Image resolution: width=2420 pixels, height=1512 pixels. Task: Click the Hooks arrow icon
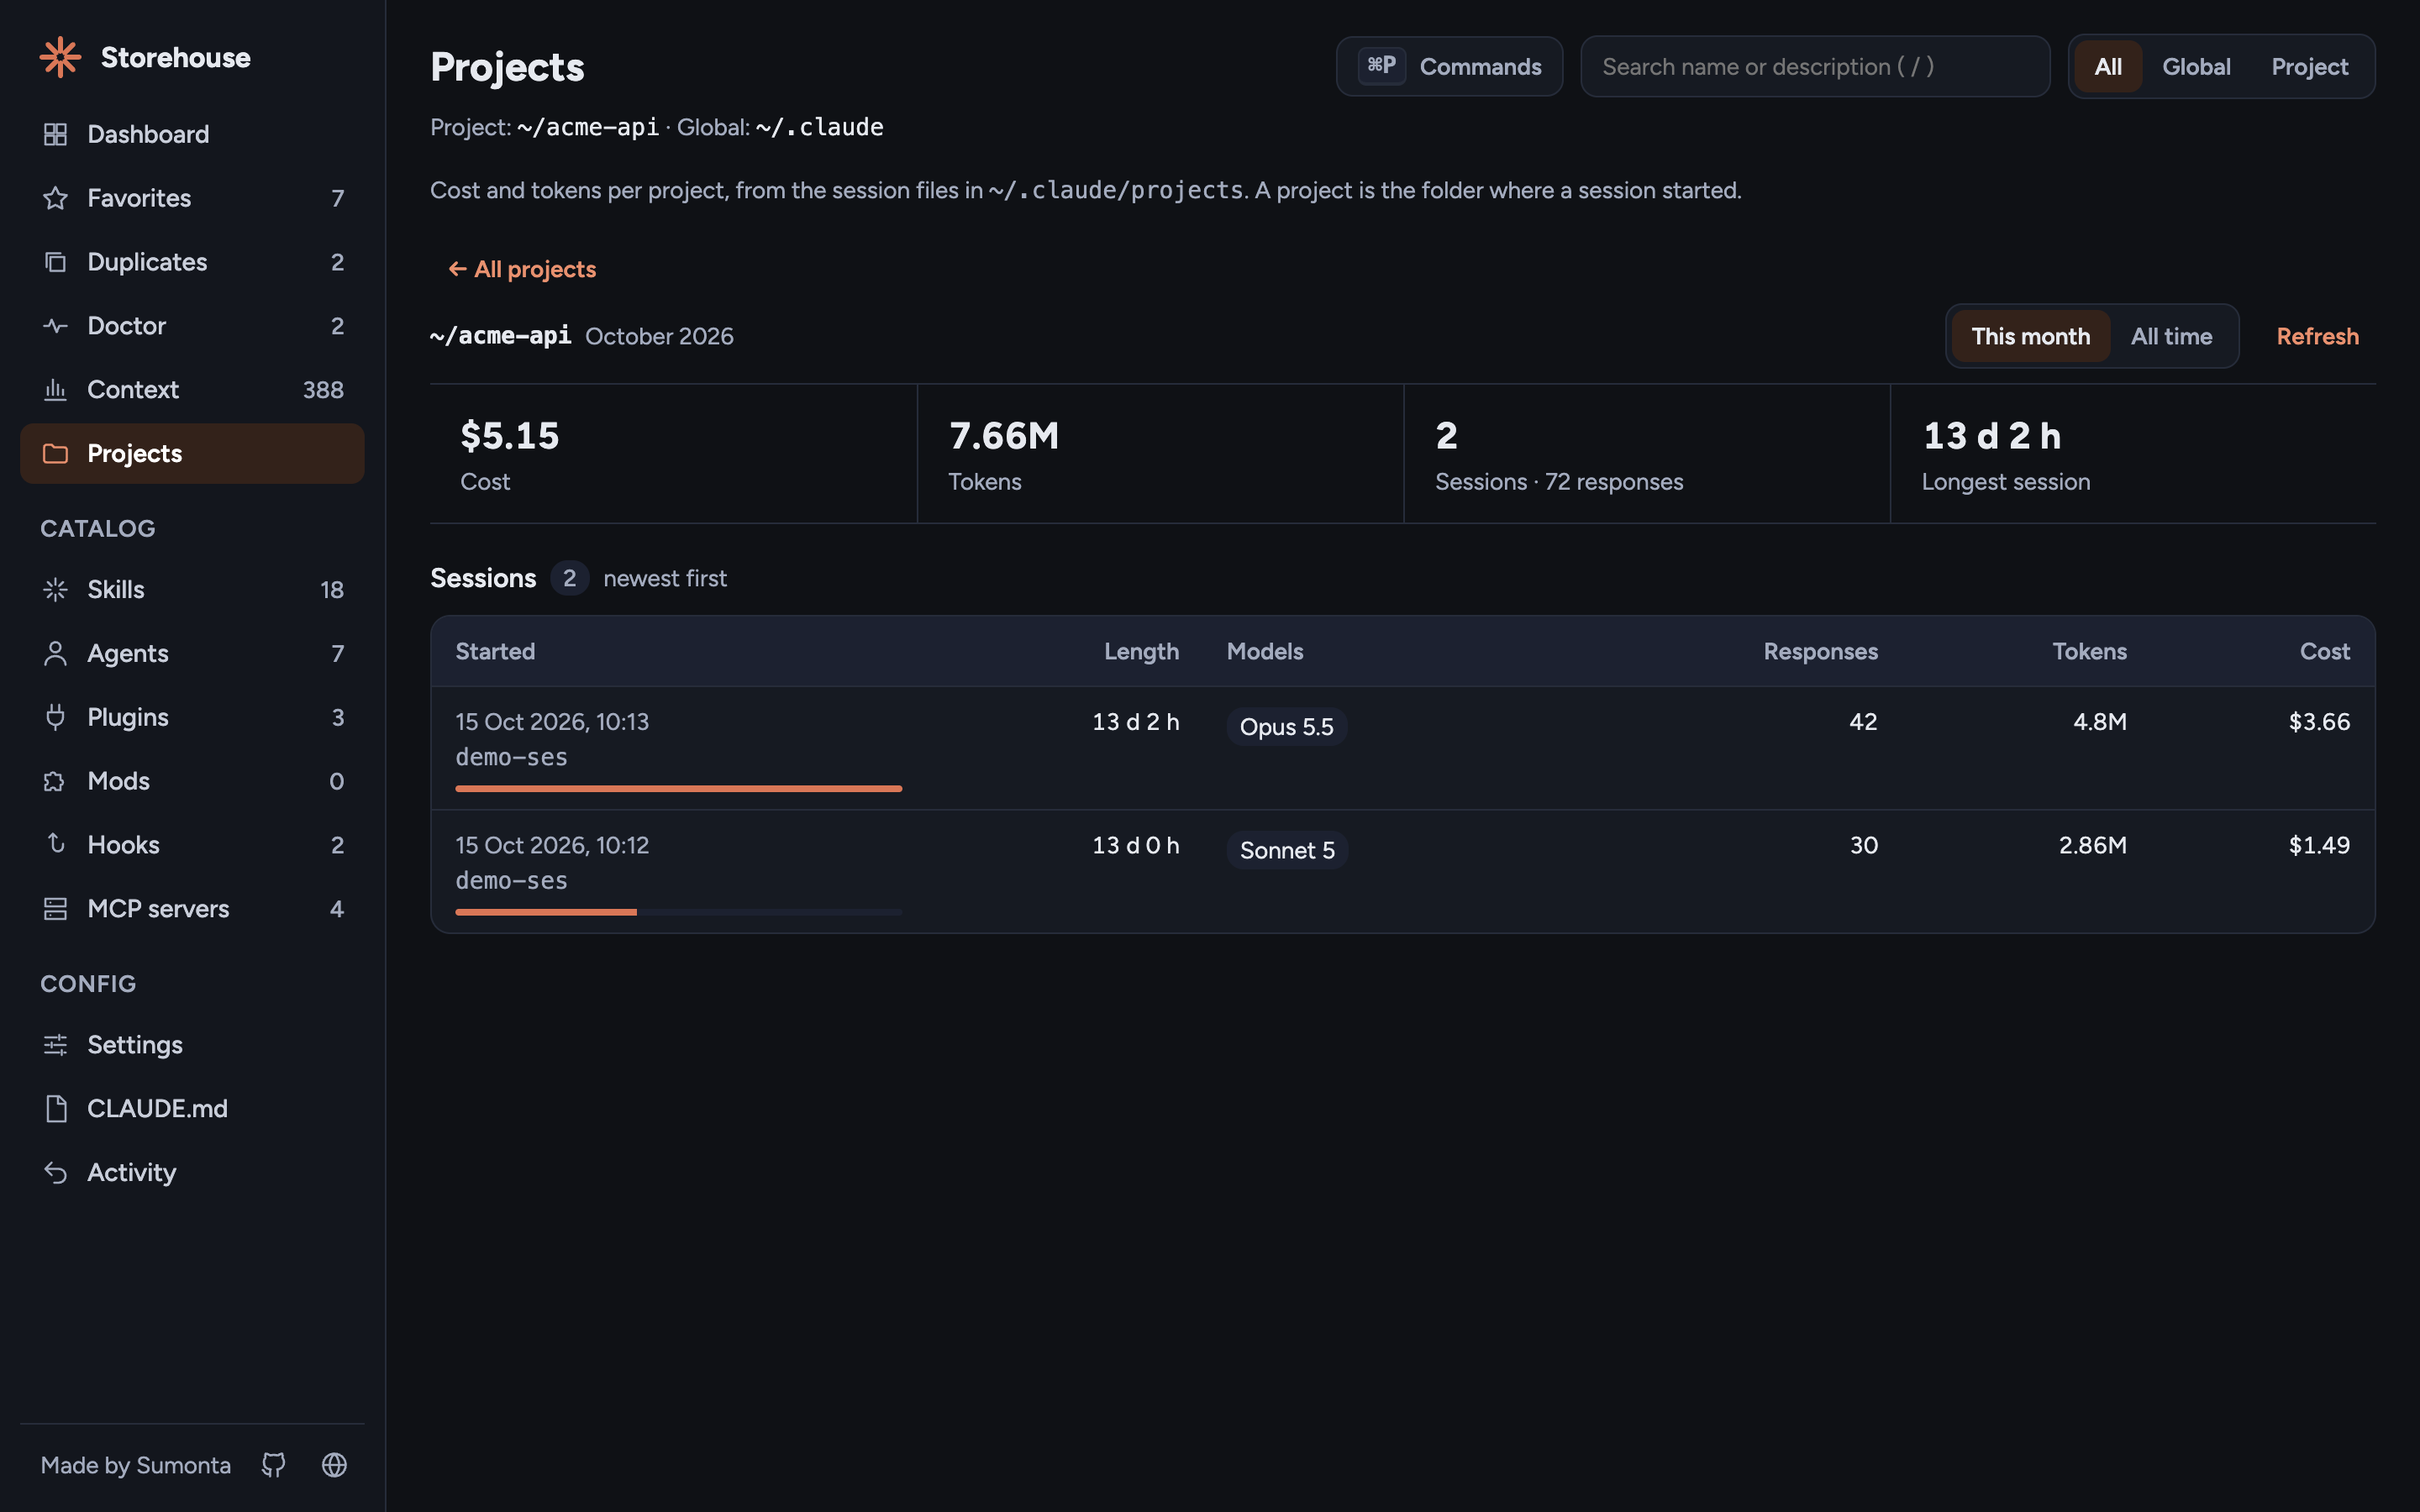[55, 845]
